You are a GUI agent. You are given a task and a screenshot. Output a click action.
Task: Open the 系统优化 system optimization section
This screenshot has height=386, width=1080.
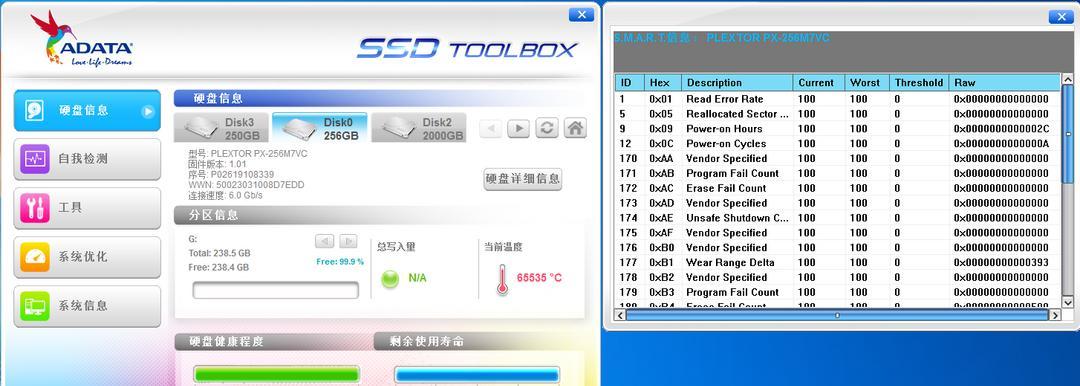coord(87,256)
